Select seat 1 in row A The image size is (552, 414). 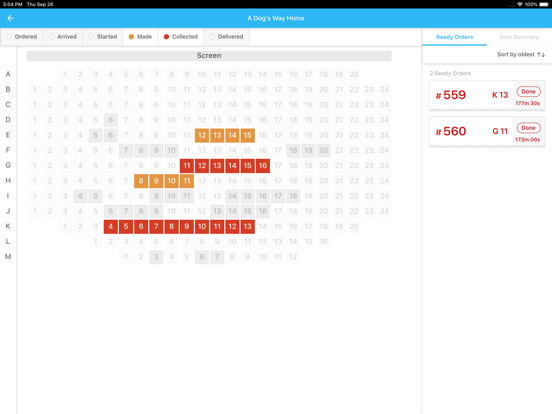click(65, 74)
